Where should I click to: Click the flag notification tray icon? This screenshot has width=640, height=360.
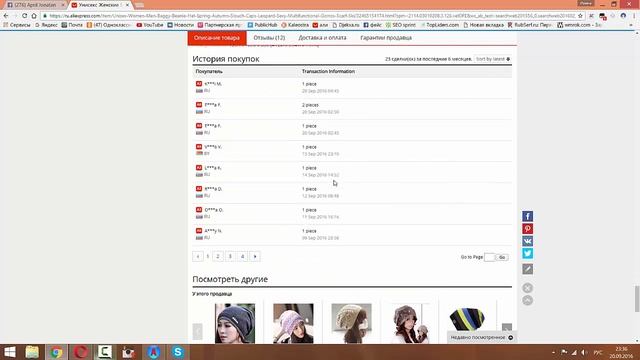click(x=564, y=352)
